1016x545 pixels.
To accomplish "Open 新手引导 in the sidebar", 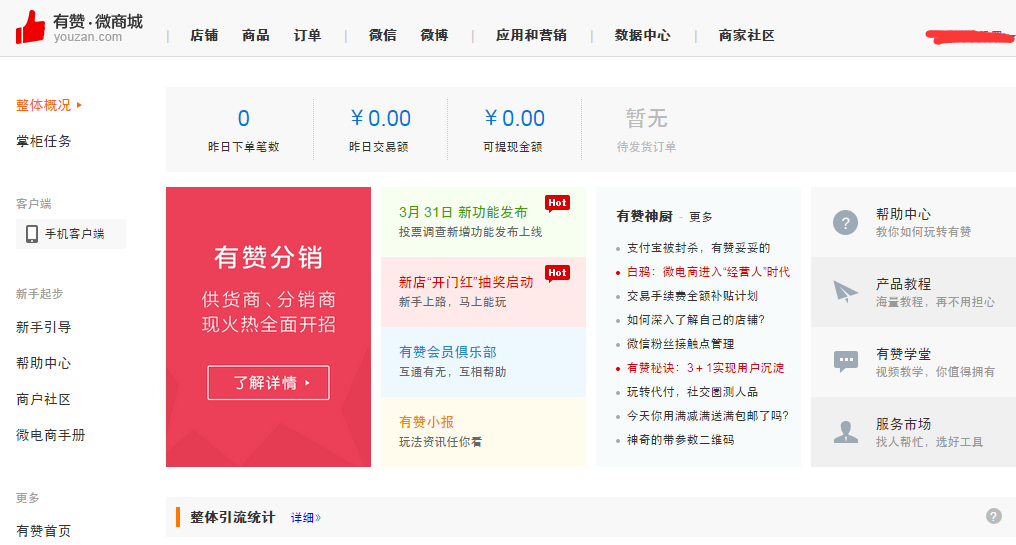I will [x=43, y=327].
